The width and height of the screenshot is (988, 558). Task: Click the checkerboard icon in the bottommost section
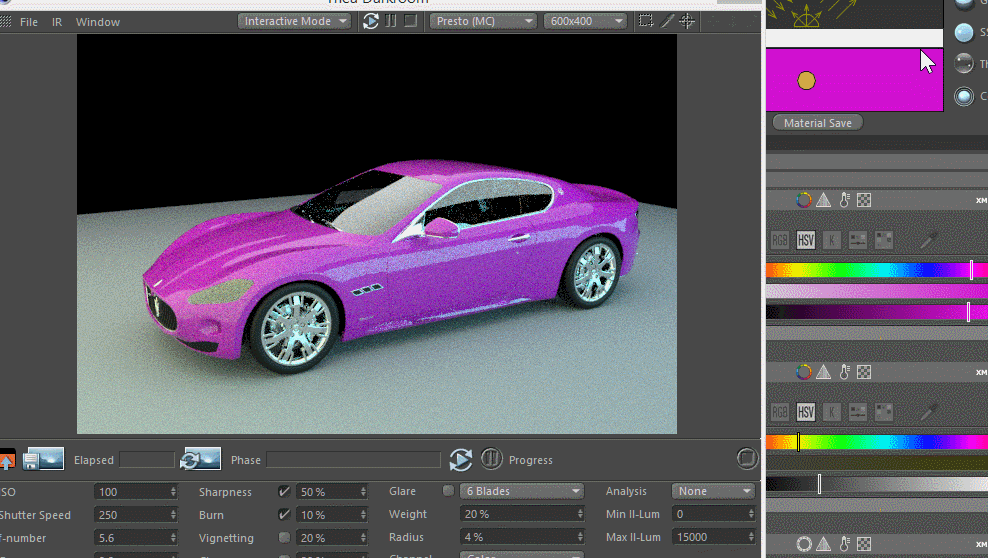[x=864, y=544]
